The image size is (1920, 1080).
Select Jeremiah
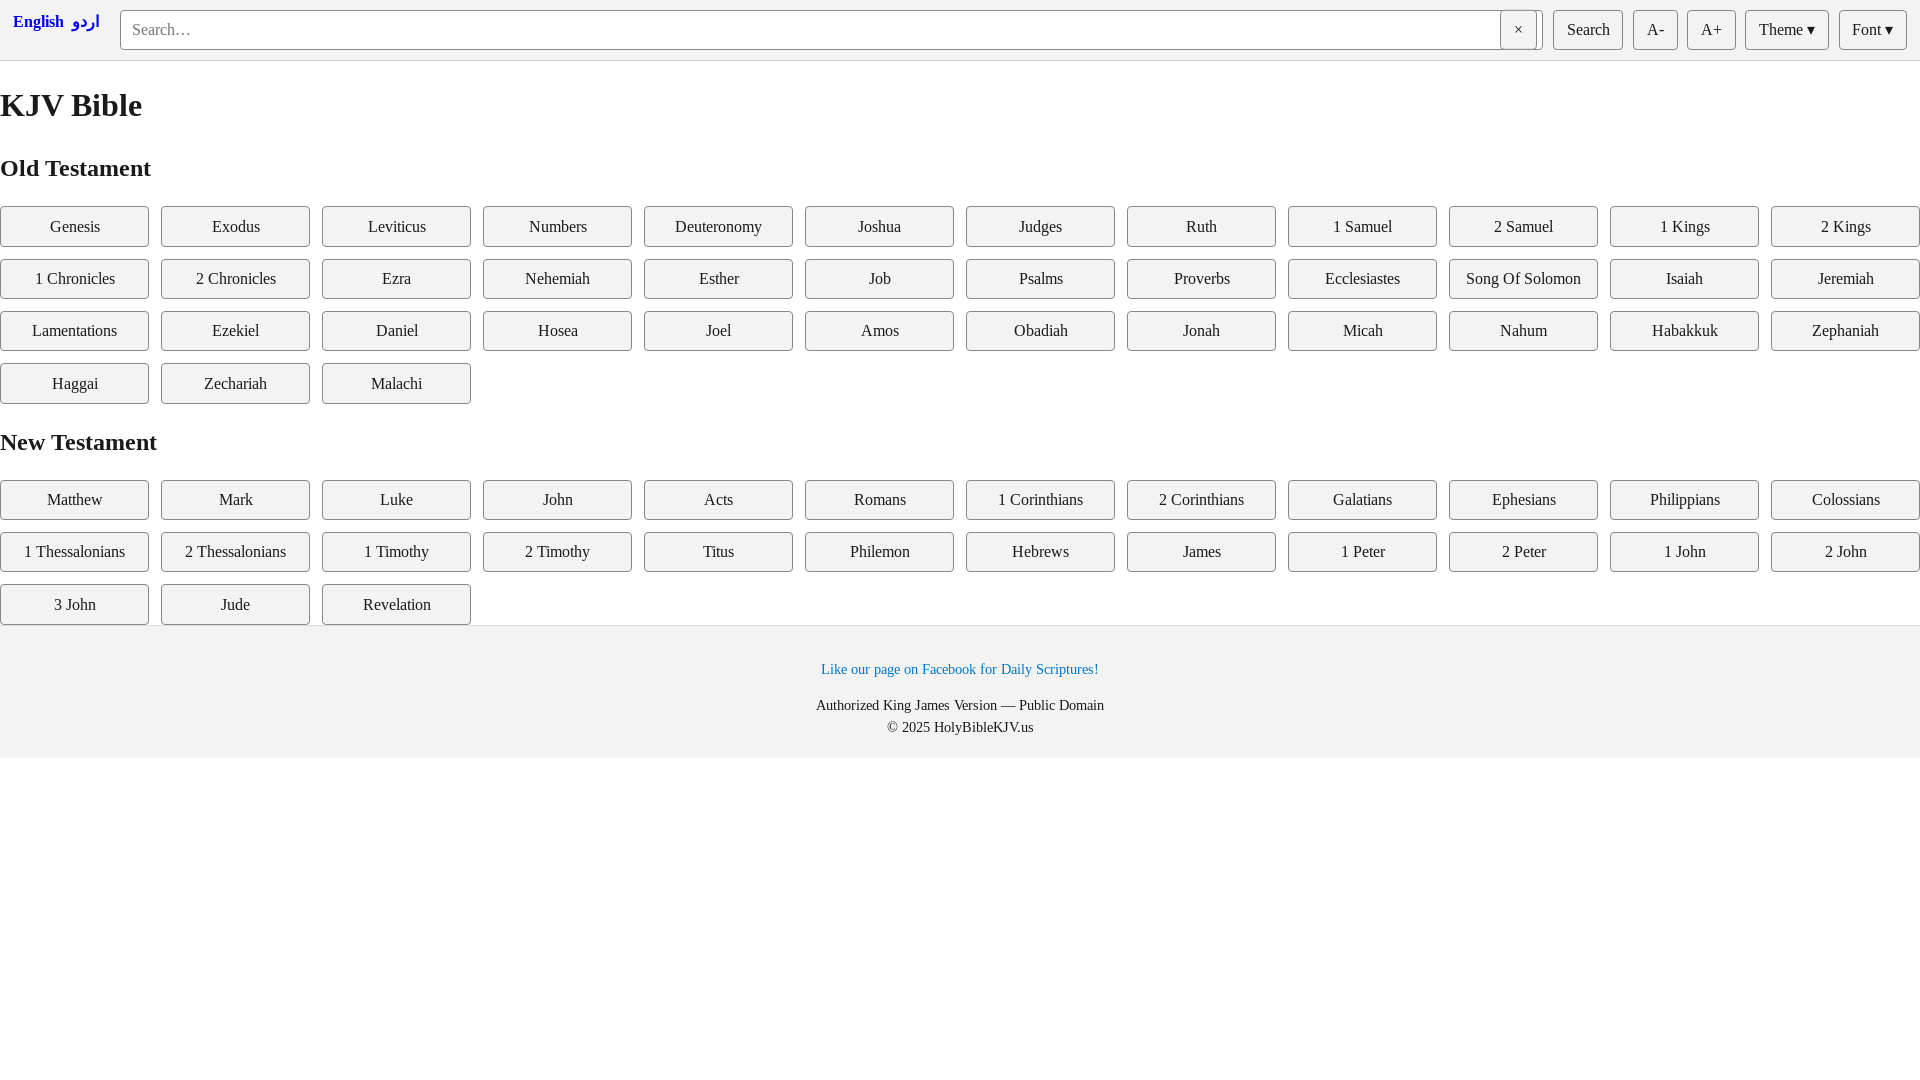[x=1845, y=279]
